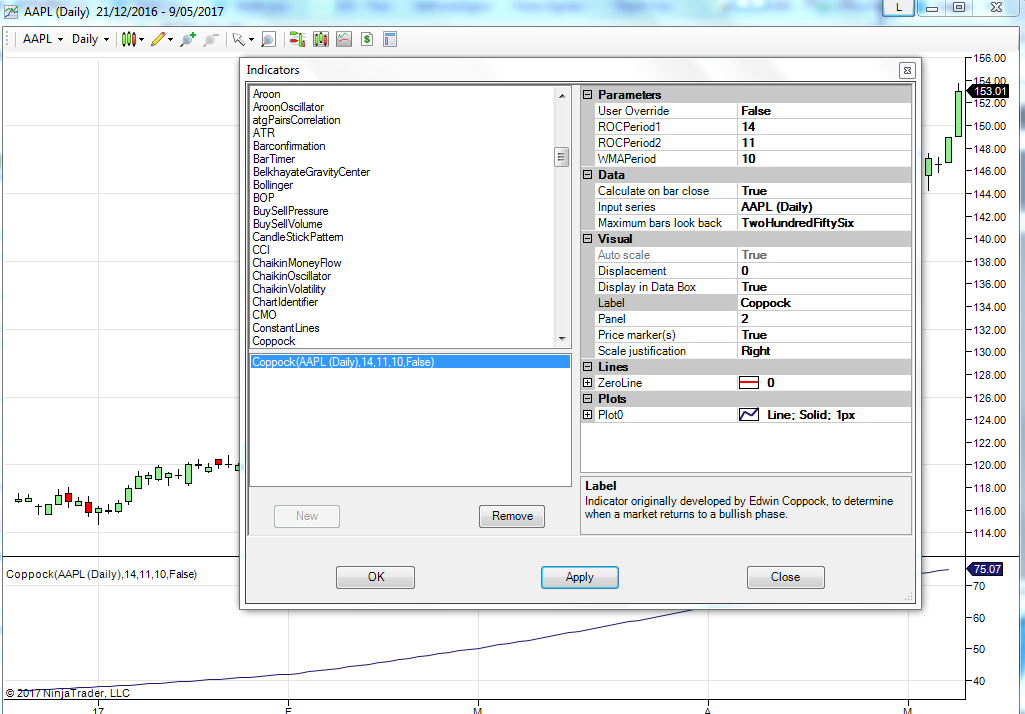Open the Indicators toolbar icon
This screenshot has height=714, width=1025.
[344, 39]
